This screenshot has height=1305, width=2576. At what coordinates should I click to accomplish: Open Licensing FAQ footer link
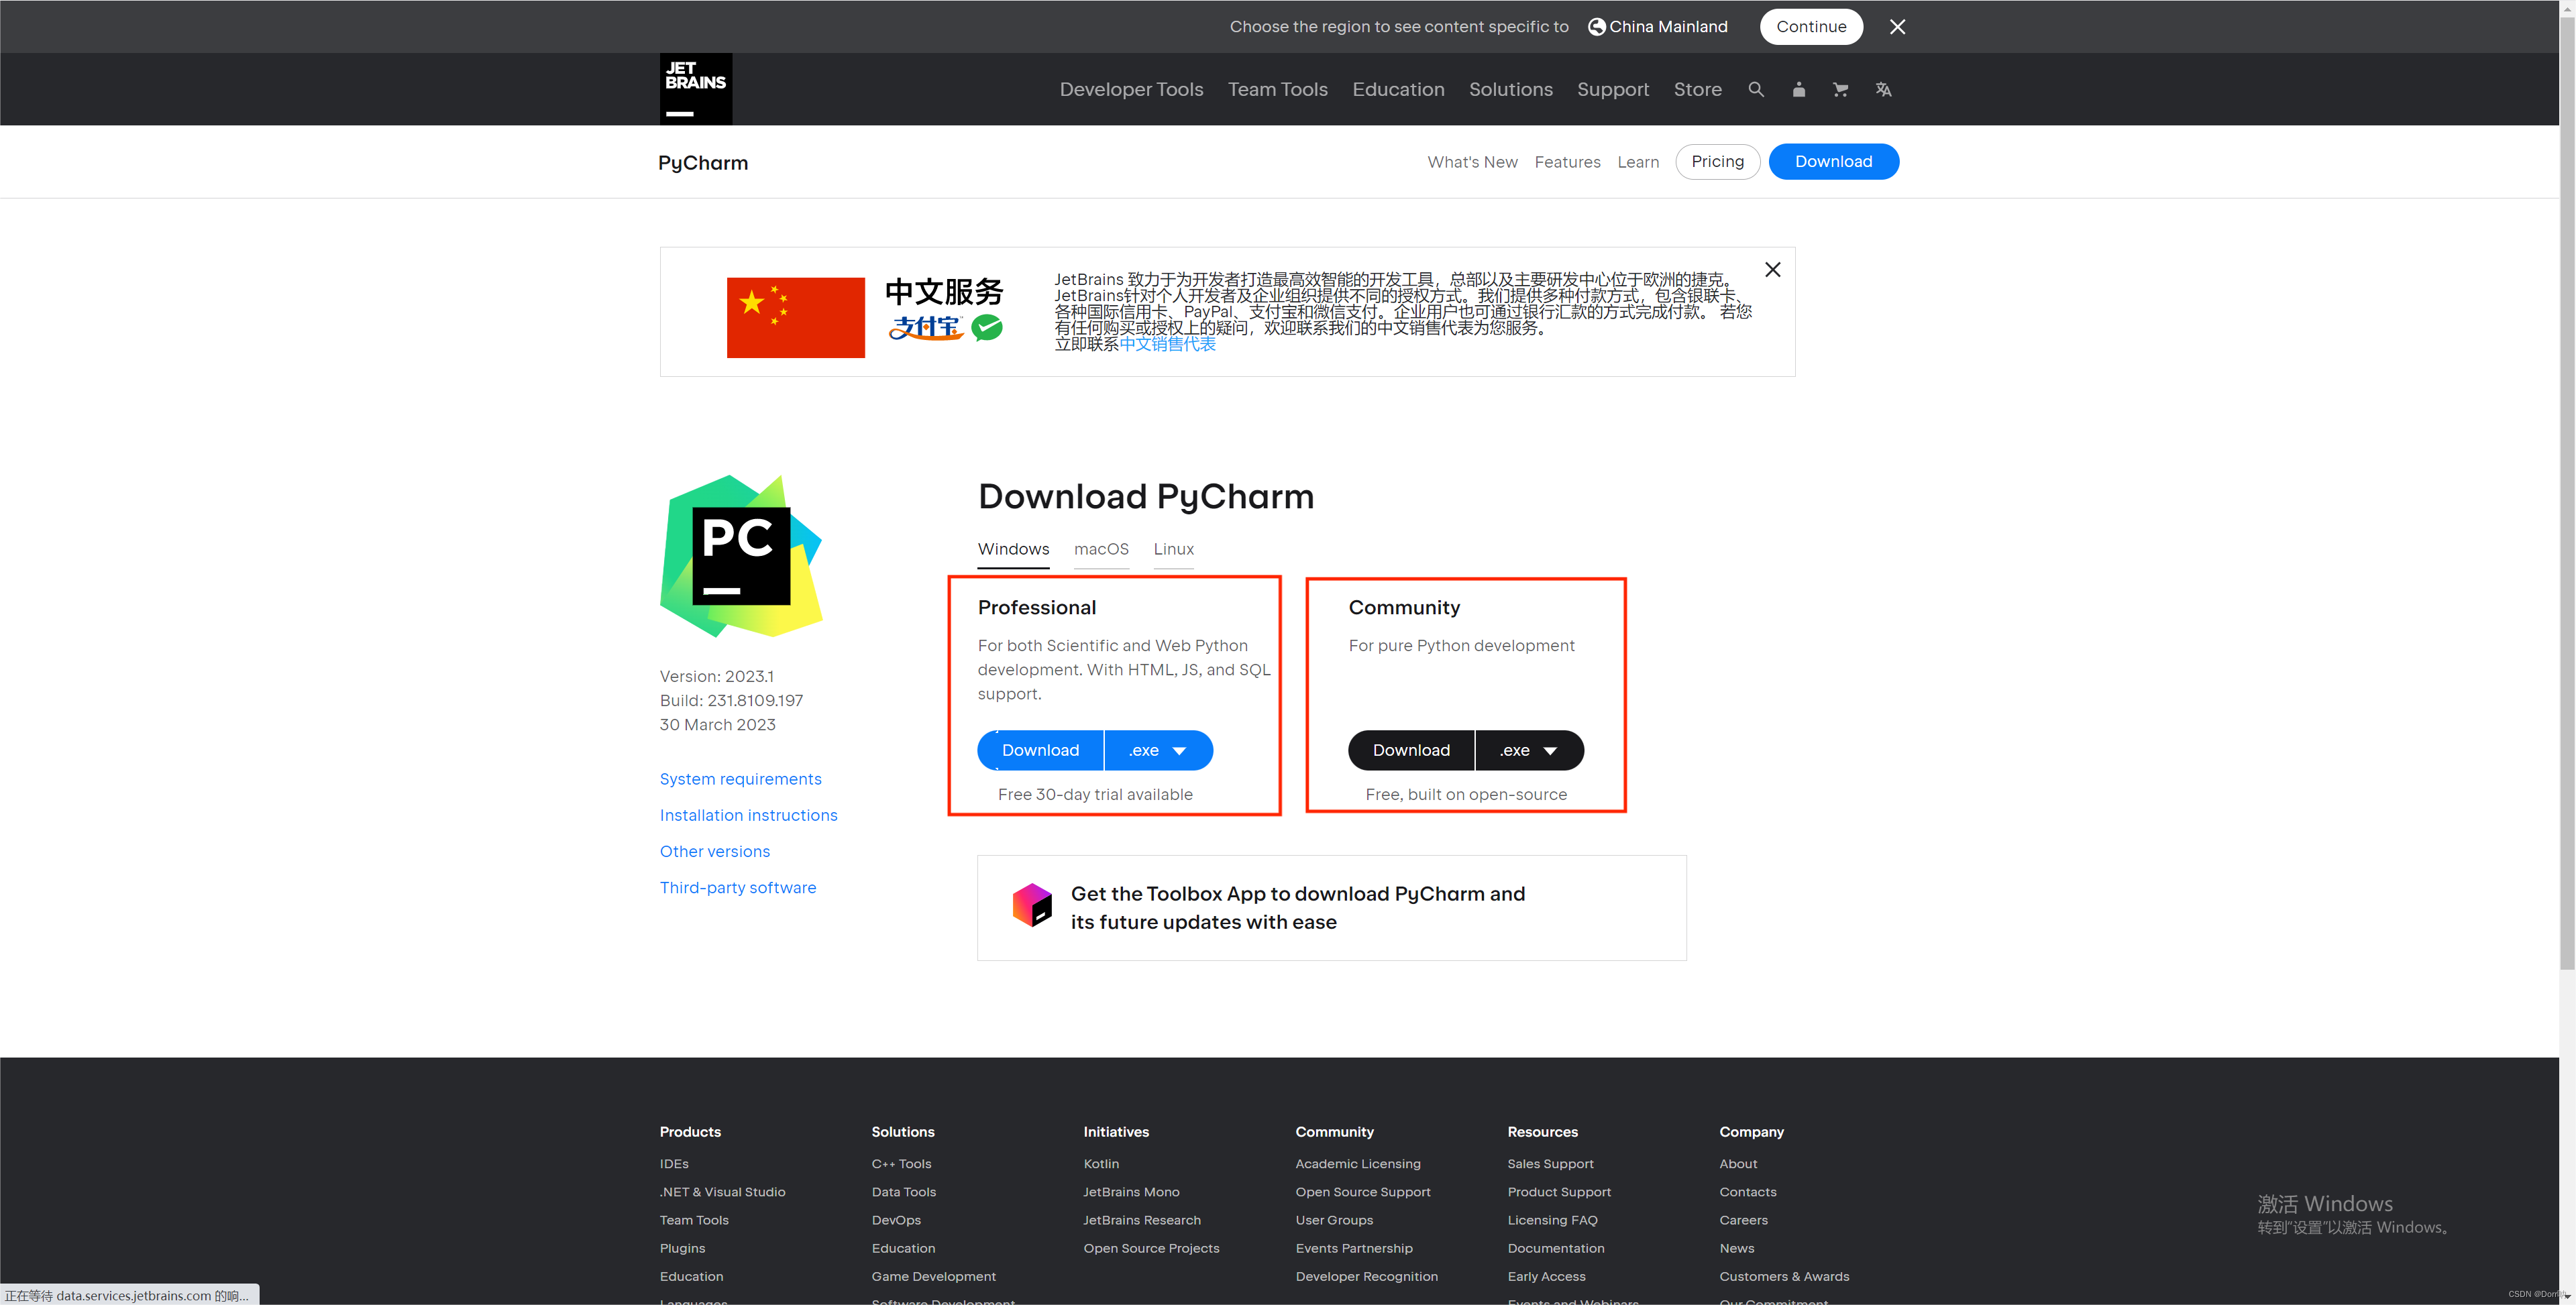(x=1552, y=1220)
